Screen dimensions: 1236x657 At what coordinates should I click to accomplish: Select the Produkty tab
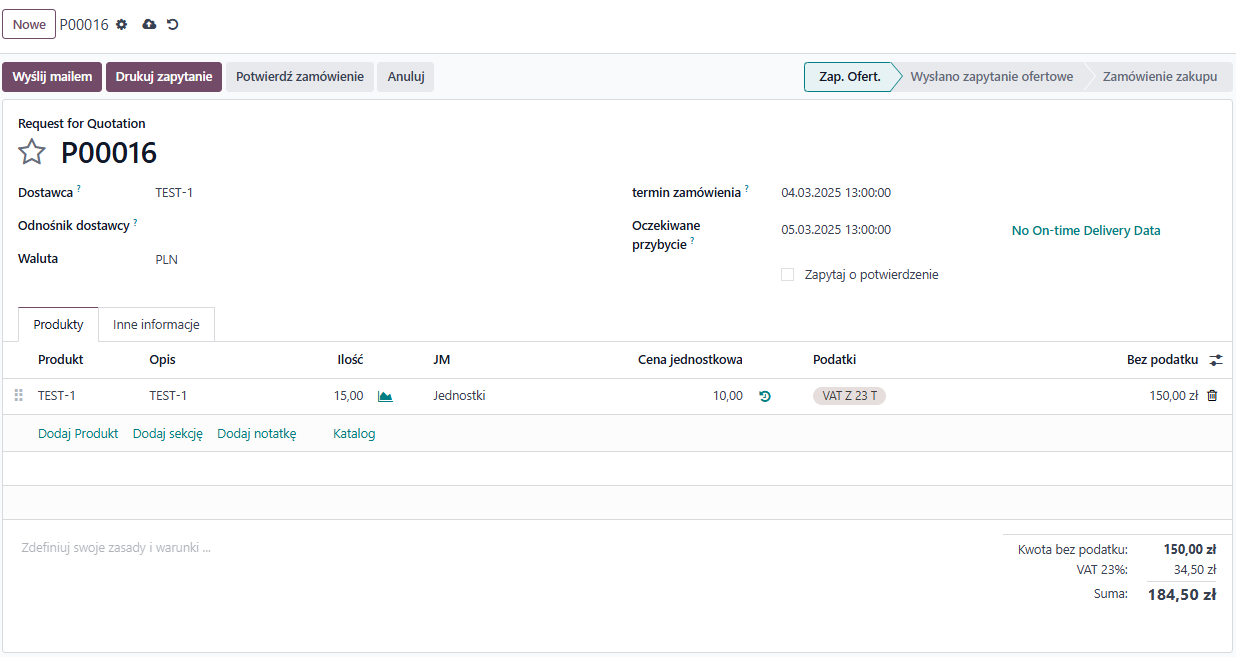click(58, 325)
